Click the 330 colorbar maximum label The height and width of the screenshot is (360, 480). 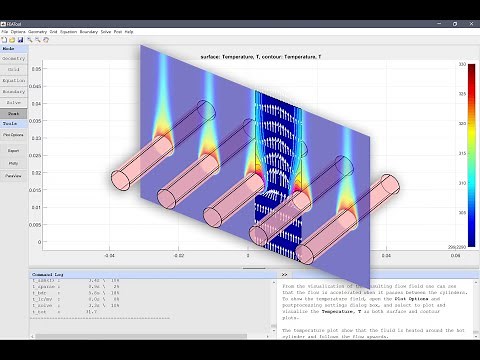click(x=462, y=64)
